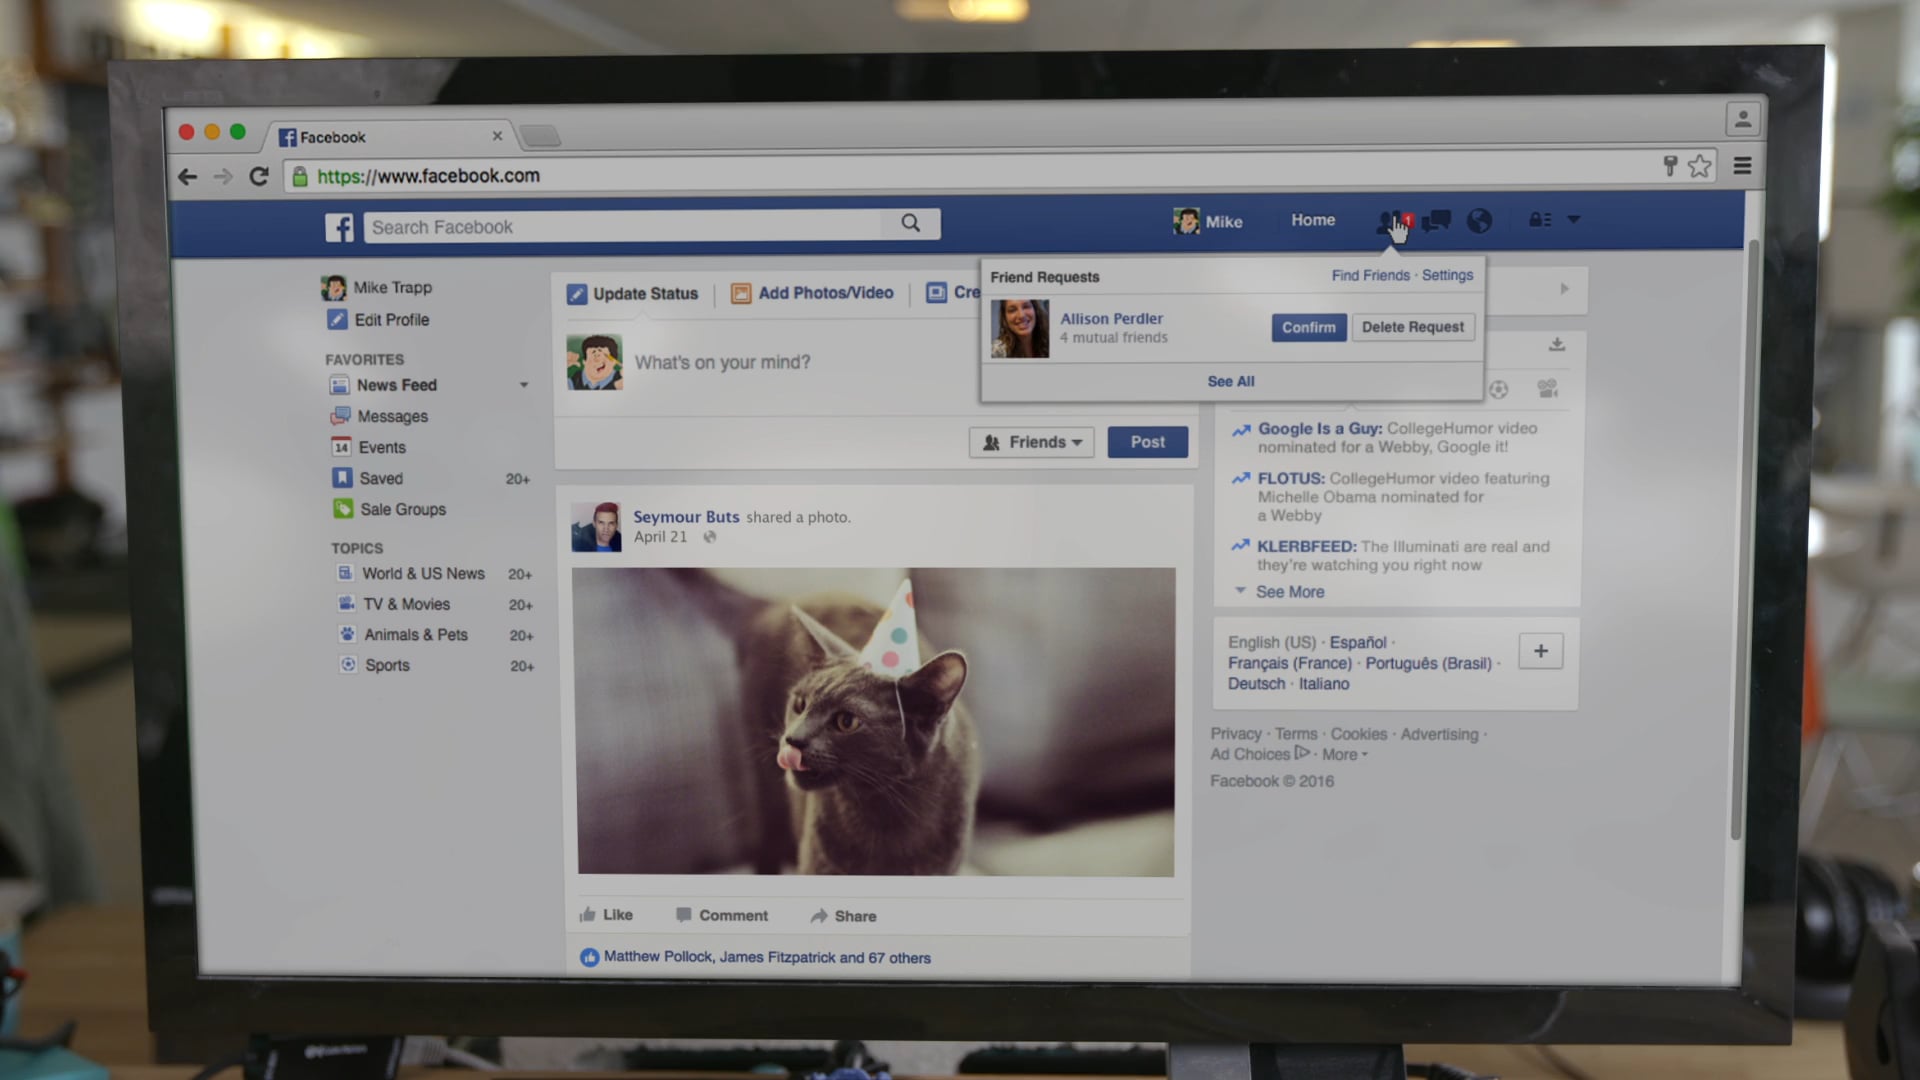Image resolution: width=1920 pixels, height=1080 pixels.
Task: Click Home in the top navigation
Action: point(1312,220)
